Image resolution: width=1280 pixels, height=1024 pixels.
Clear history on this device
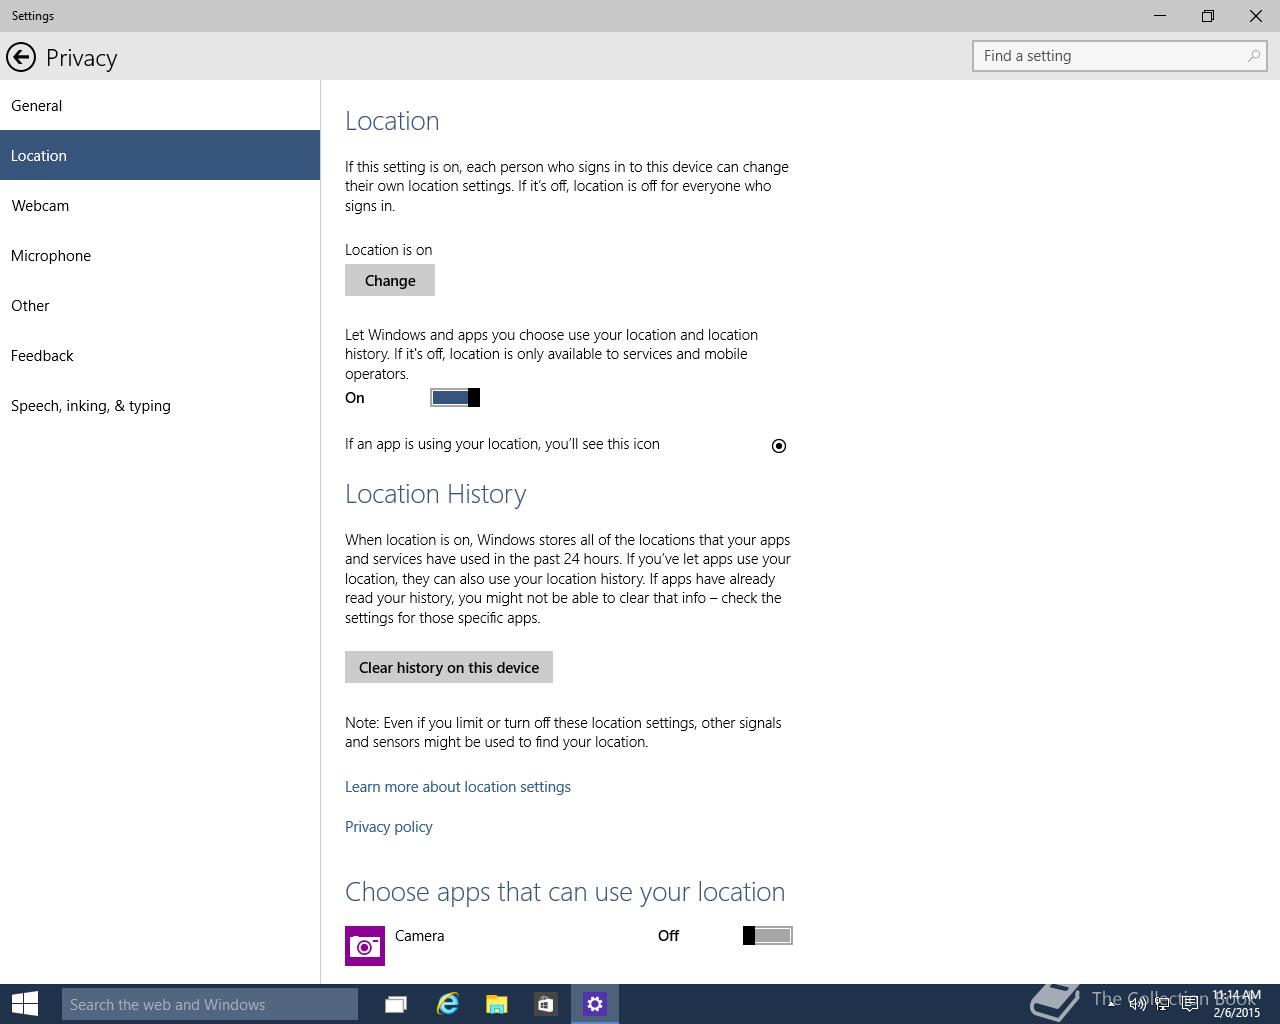[x=449, y=668]
